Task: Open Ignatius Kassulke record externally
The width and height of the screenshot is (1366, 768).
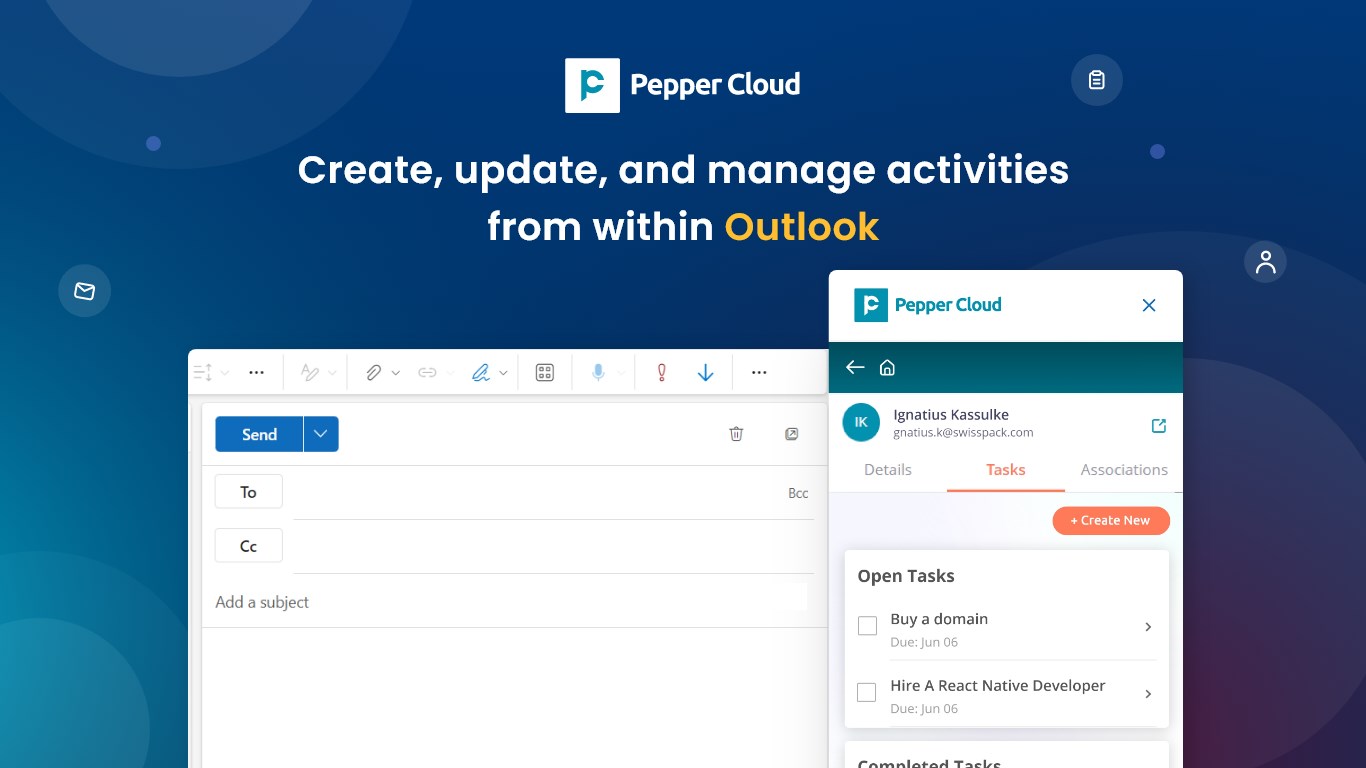Action: click(1159, 426)
